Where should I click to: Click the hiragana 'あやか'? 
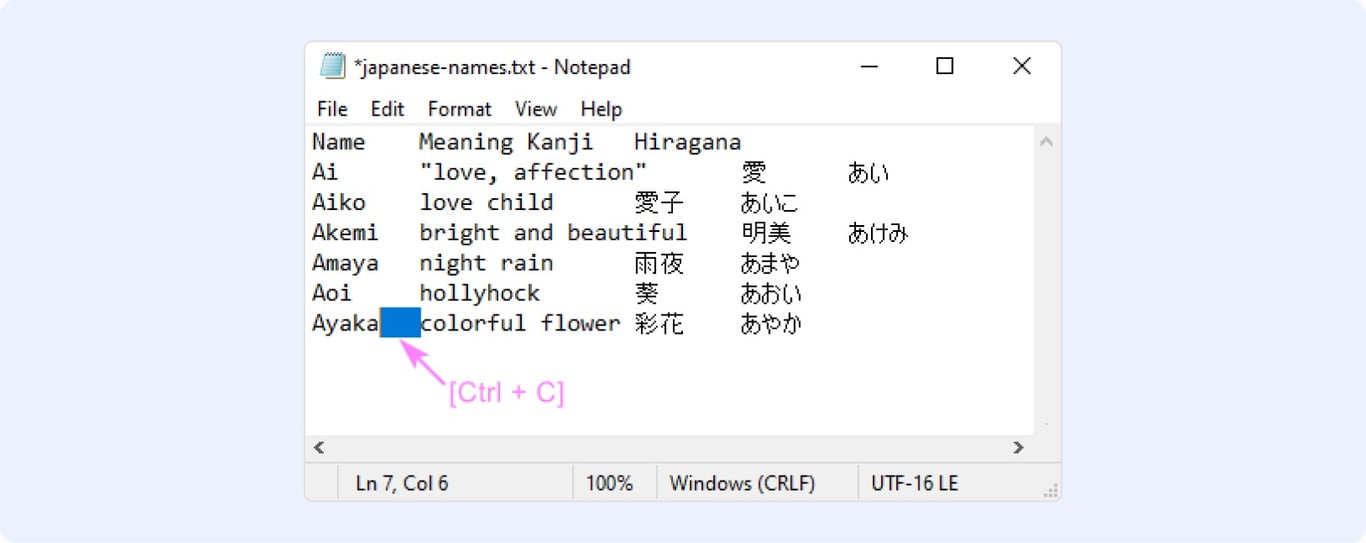(770, 324)
